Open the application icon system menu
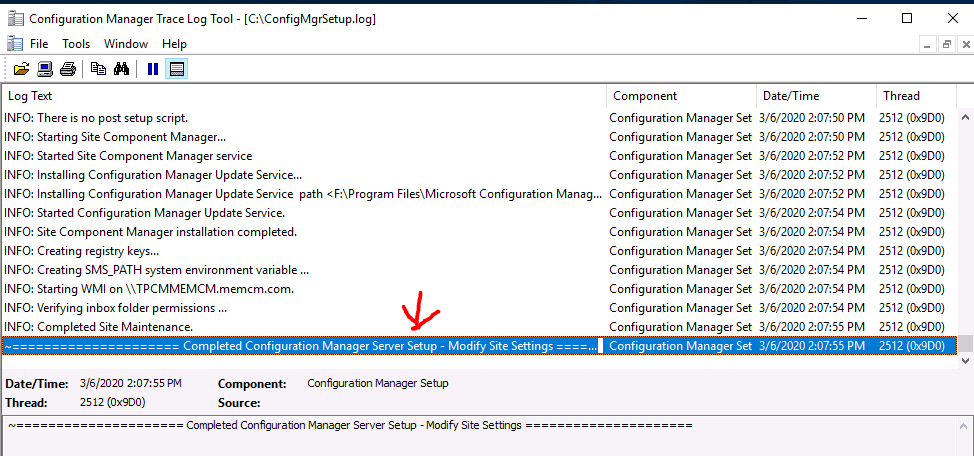 pos(15,19)
